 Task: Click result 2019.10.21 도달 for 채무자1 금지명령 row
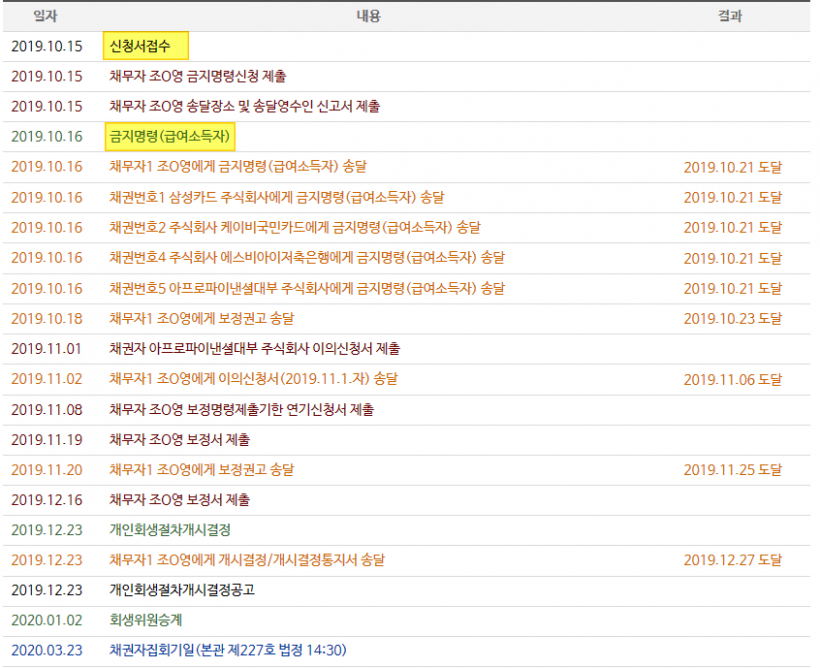point(733,167)
